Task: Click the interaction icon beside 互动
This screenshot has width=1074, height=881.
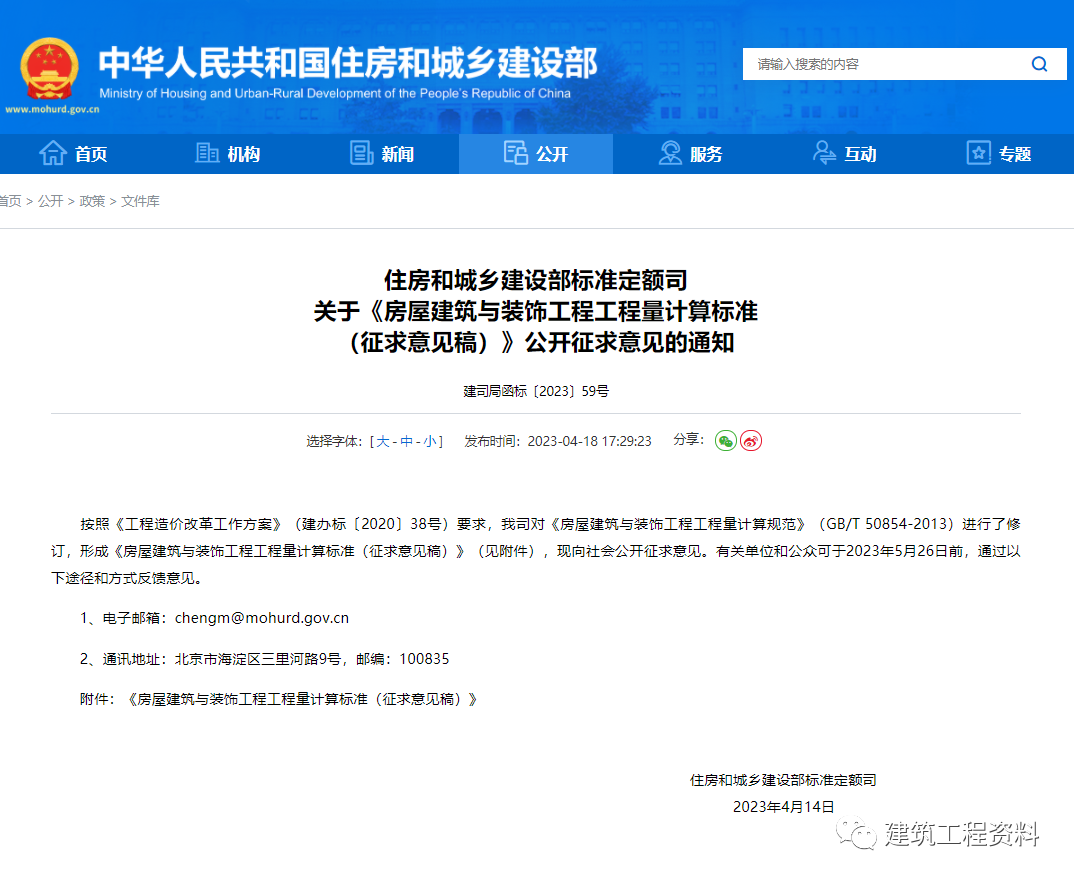Action: coord(824,153)
